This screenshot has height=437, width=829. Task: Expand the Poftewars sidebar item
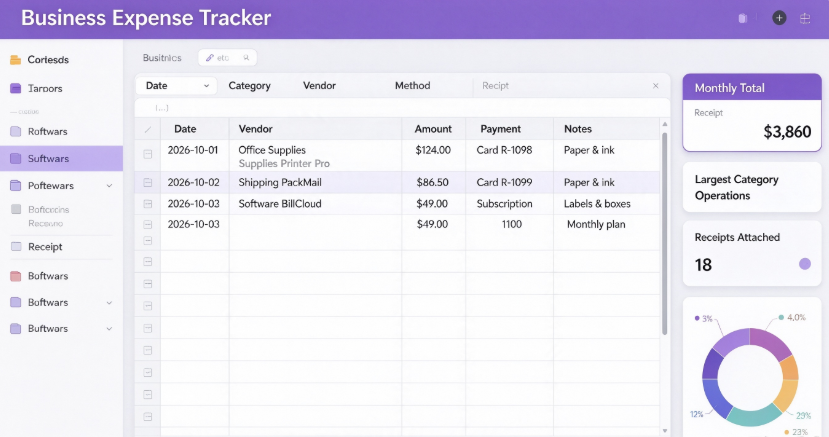[x=109, y=185]
